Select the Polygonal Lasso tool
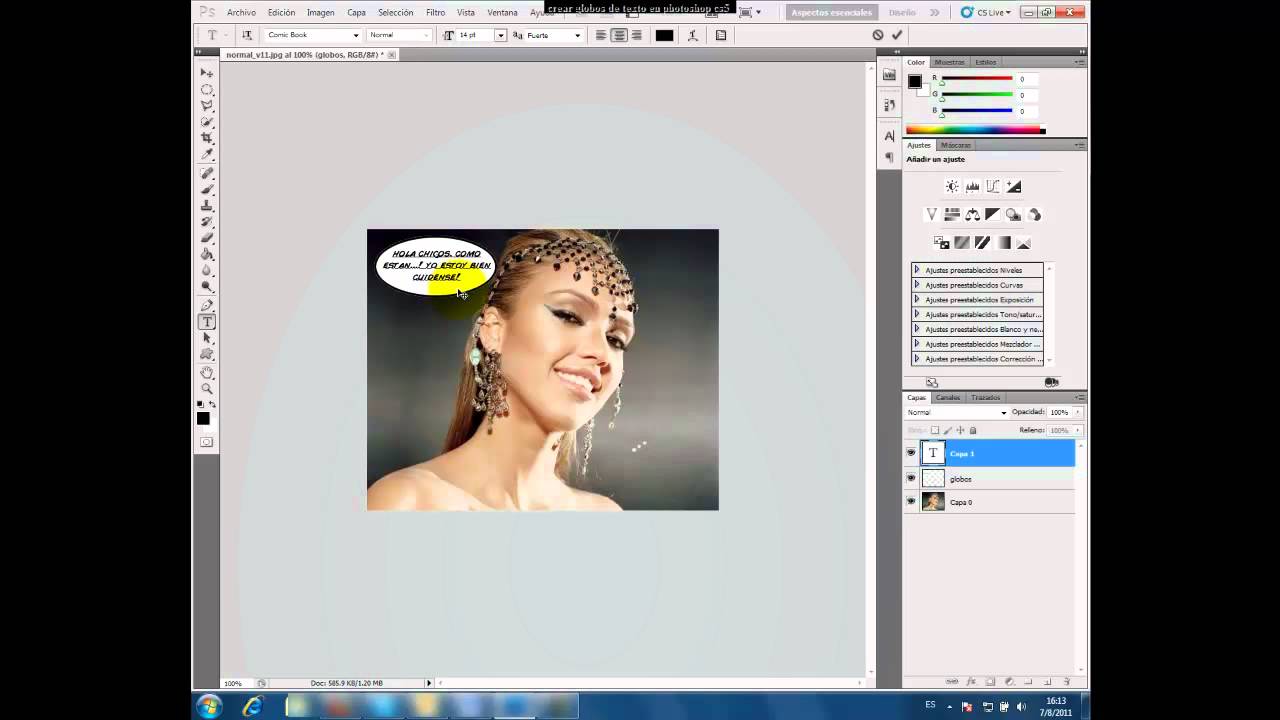Image resolution: width=1280 pixels, height=720 pixels. 207,106
